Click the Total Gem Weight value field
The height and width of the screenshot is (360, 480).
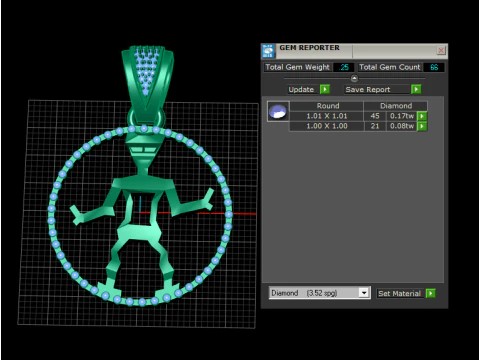click(x=344, y=67)
